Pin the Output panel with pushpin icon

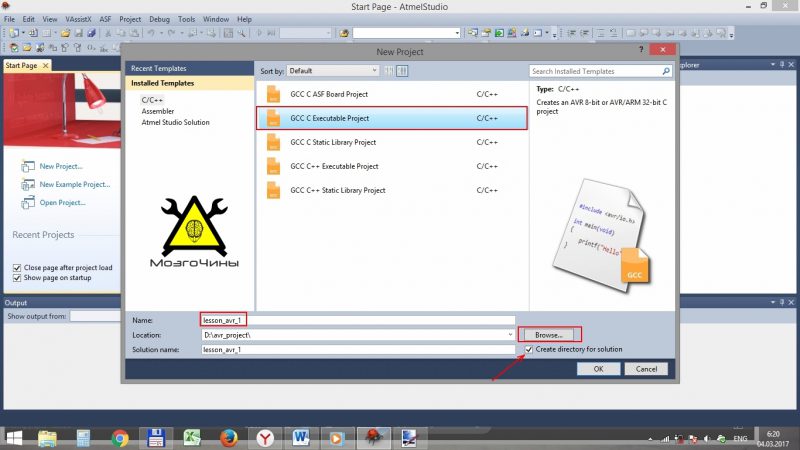point(782,302)
